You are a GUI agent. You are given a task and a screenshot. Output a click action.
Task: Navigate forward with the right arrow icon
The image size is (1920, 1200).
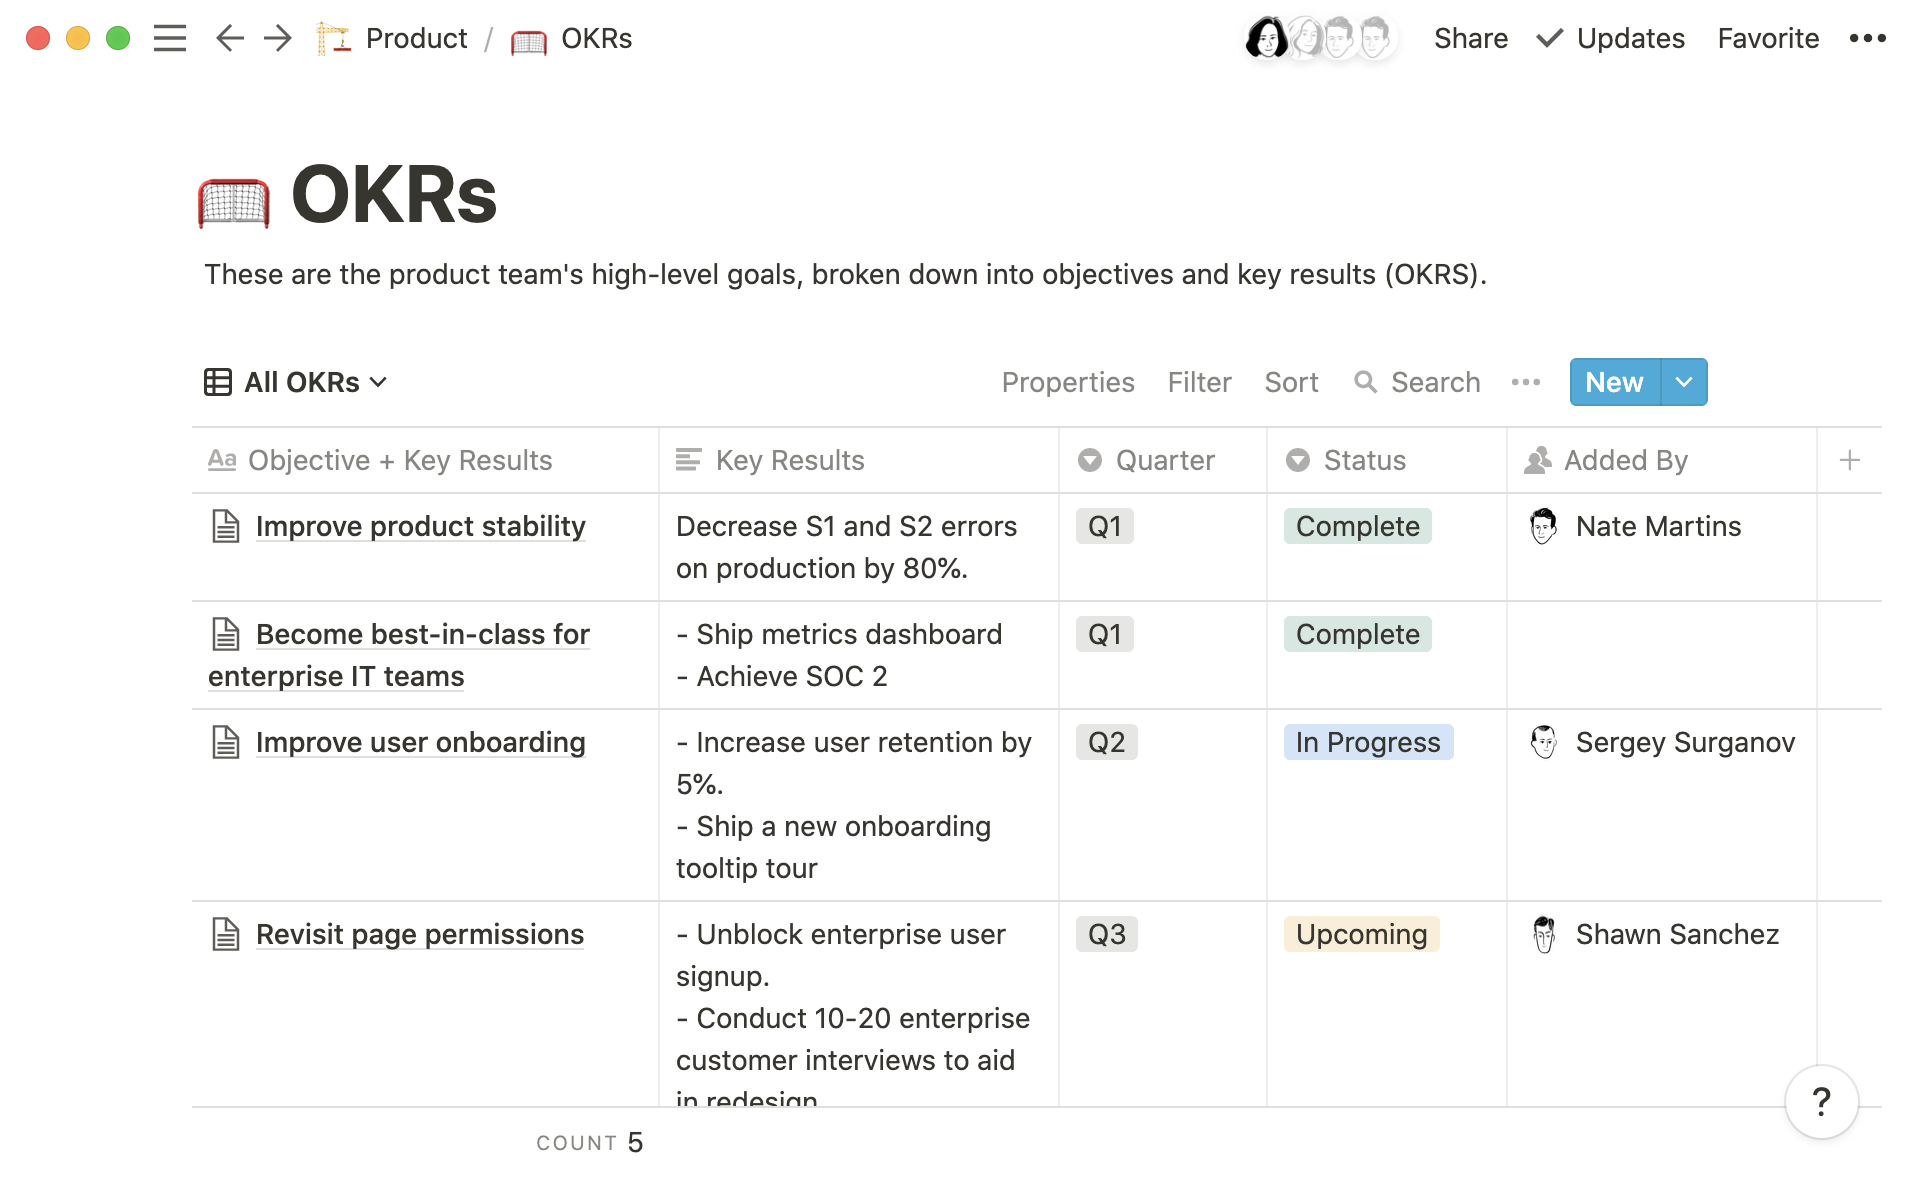click(x=277, y=38)
